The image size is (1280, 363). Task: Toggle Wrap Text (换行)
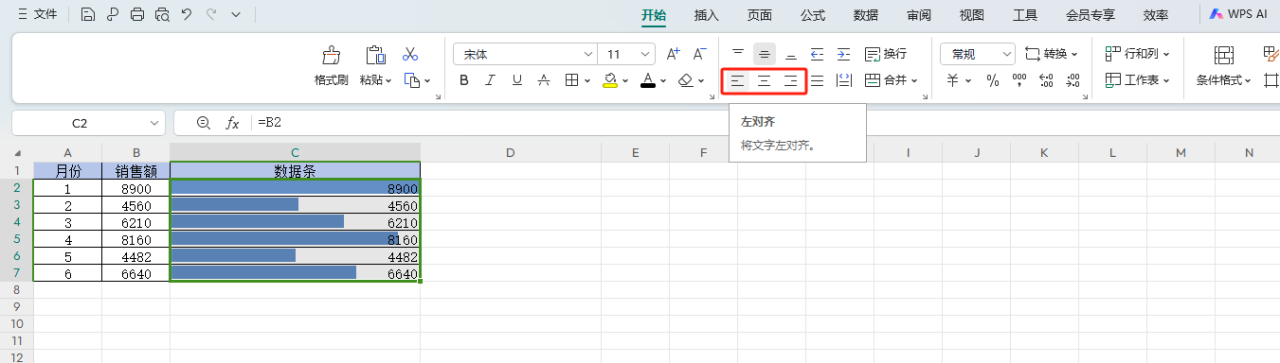tap(885, 54)
